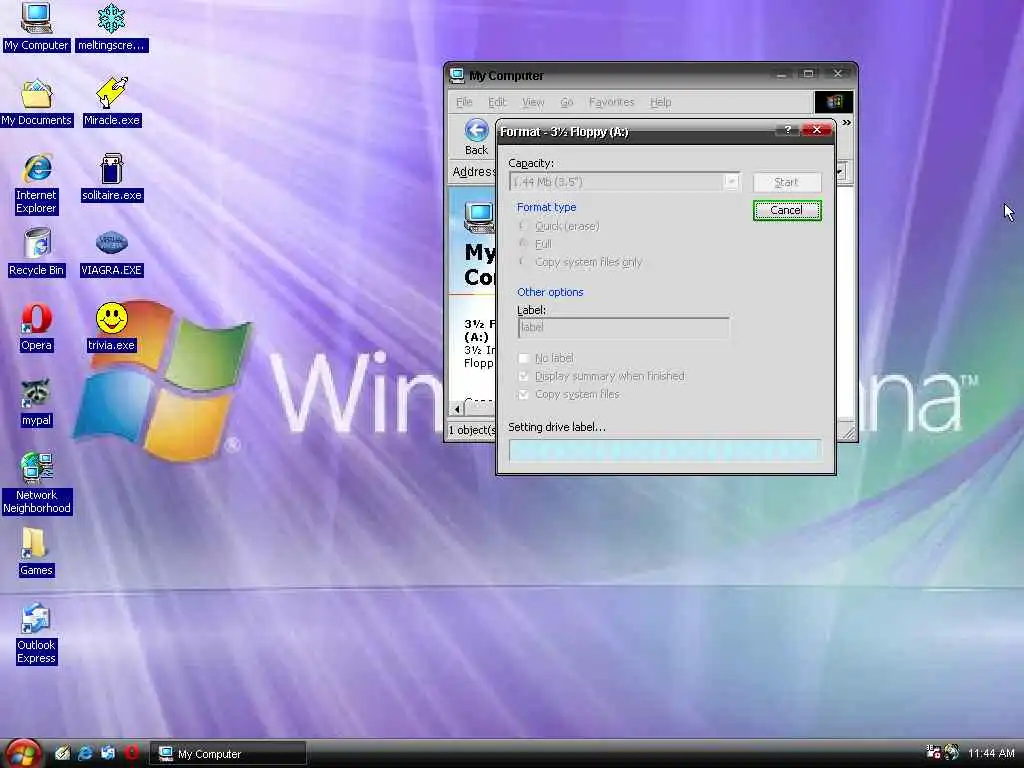Toggle the Copy system files checkbox
Image resolution: width=1024 pixels, height=768 pixels.
pos(524,394)
